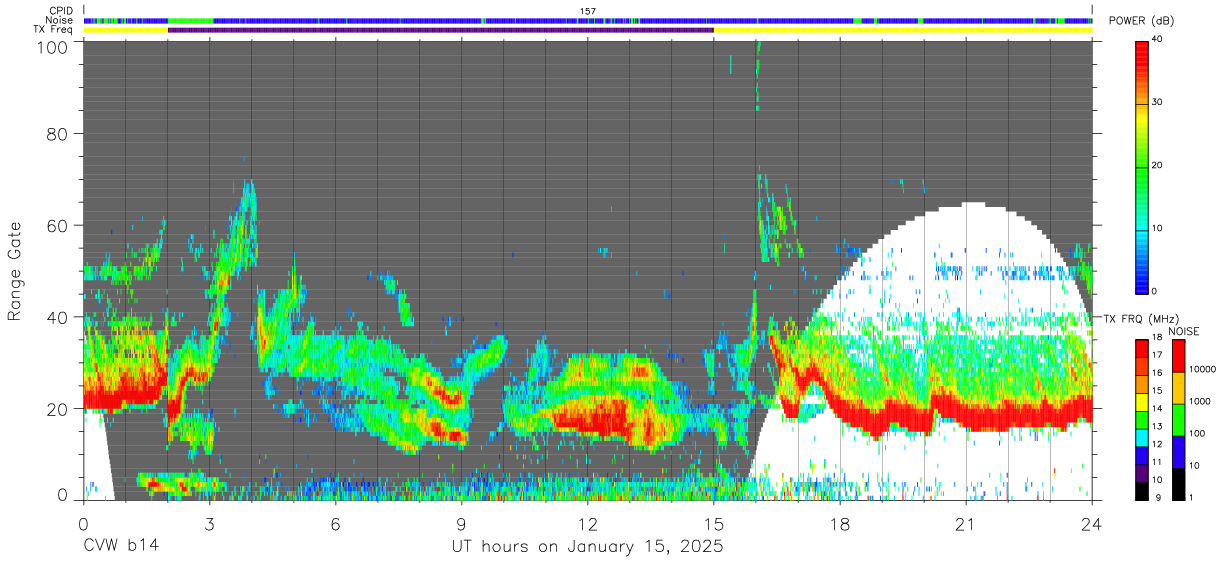Click Range Gate axis title
Screen dimensions: 1228x567
16,271
